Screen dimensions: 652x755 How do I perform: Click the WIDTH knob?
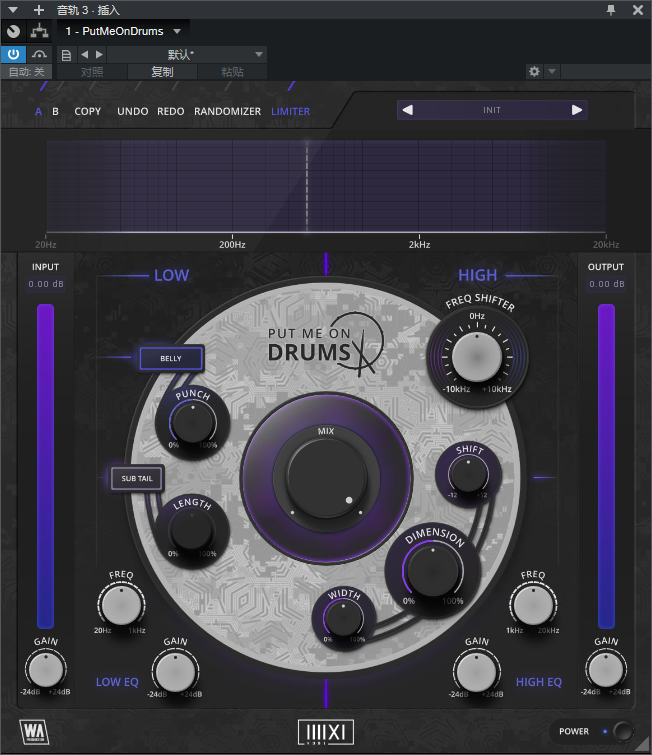tap(343, 618)
